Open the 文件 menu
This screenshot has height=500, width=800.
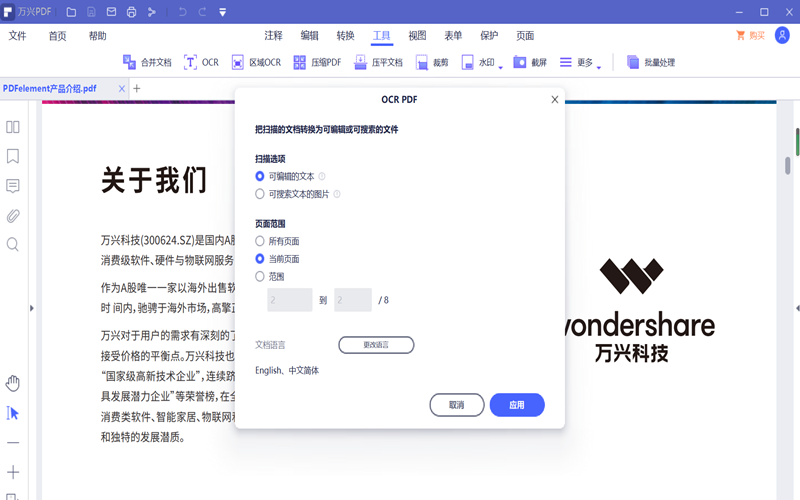(x=18, y=36)
